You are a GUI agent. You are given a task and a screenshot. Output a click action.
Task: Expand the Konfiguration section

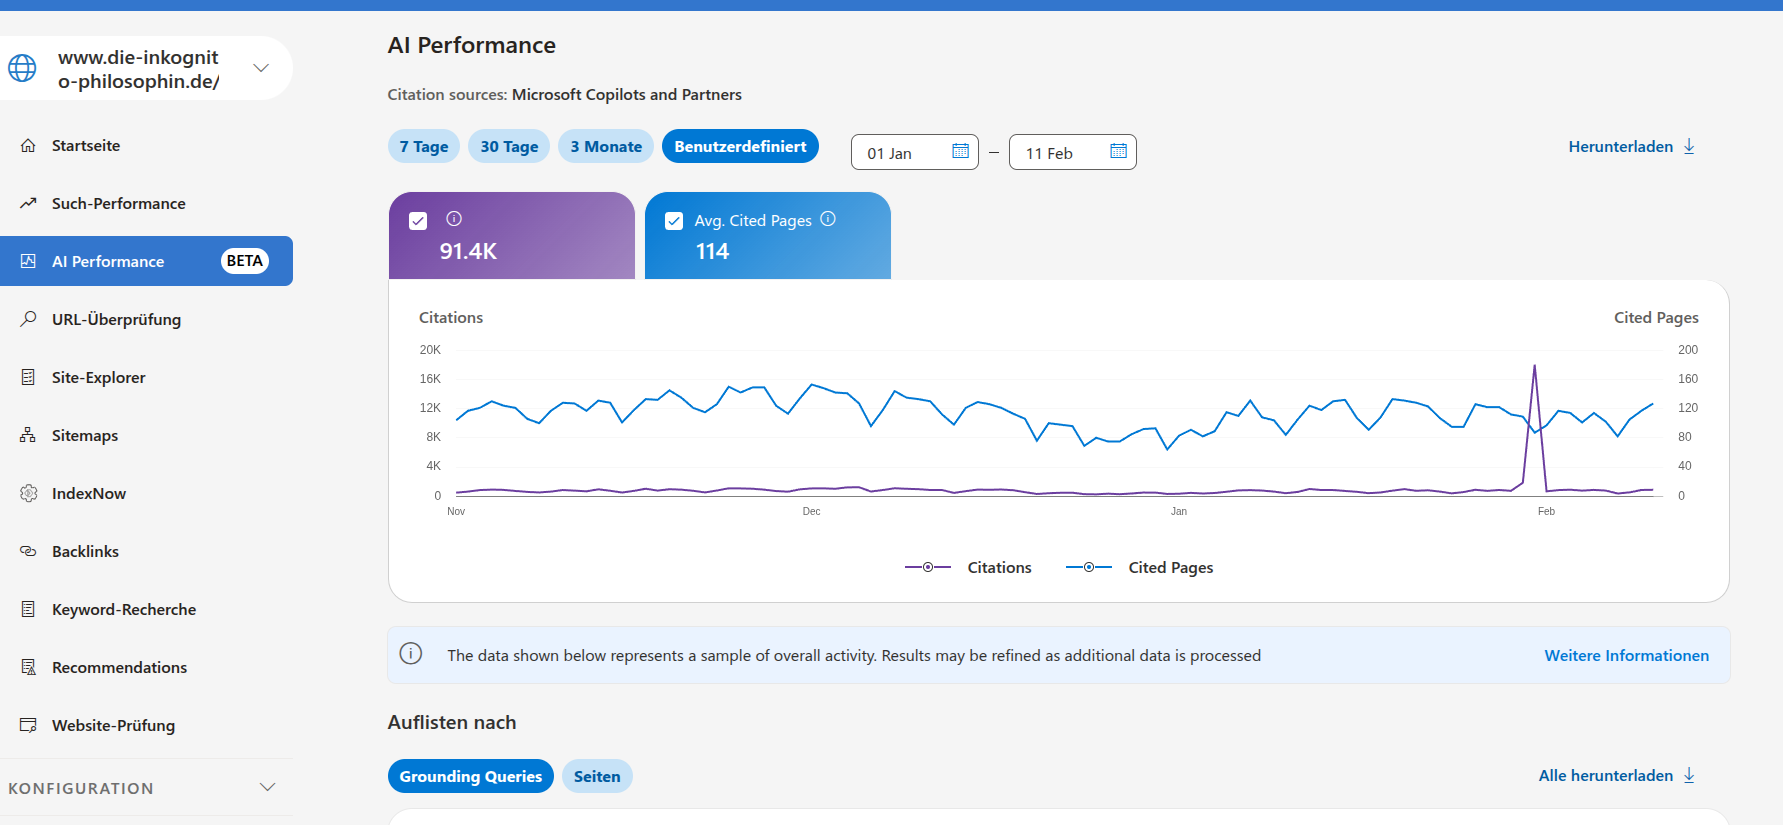(267, 787)
